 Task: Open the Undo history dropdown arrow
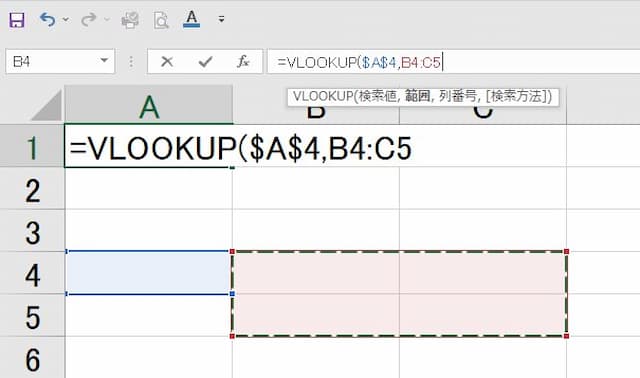coord(66,19)
